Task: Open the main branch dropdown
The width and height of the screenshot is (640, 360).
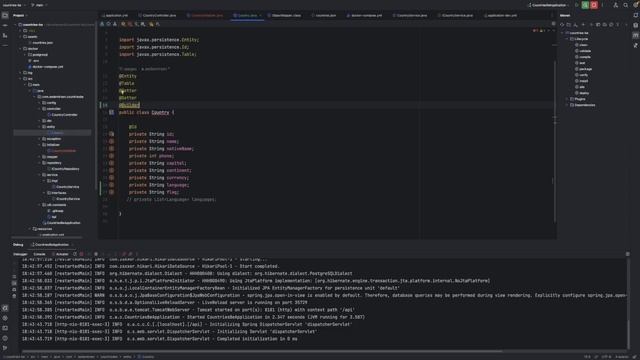Action: click(39, 5)
